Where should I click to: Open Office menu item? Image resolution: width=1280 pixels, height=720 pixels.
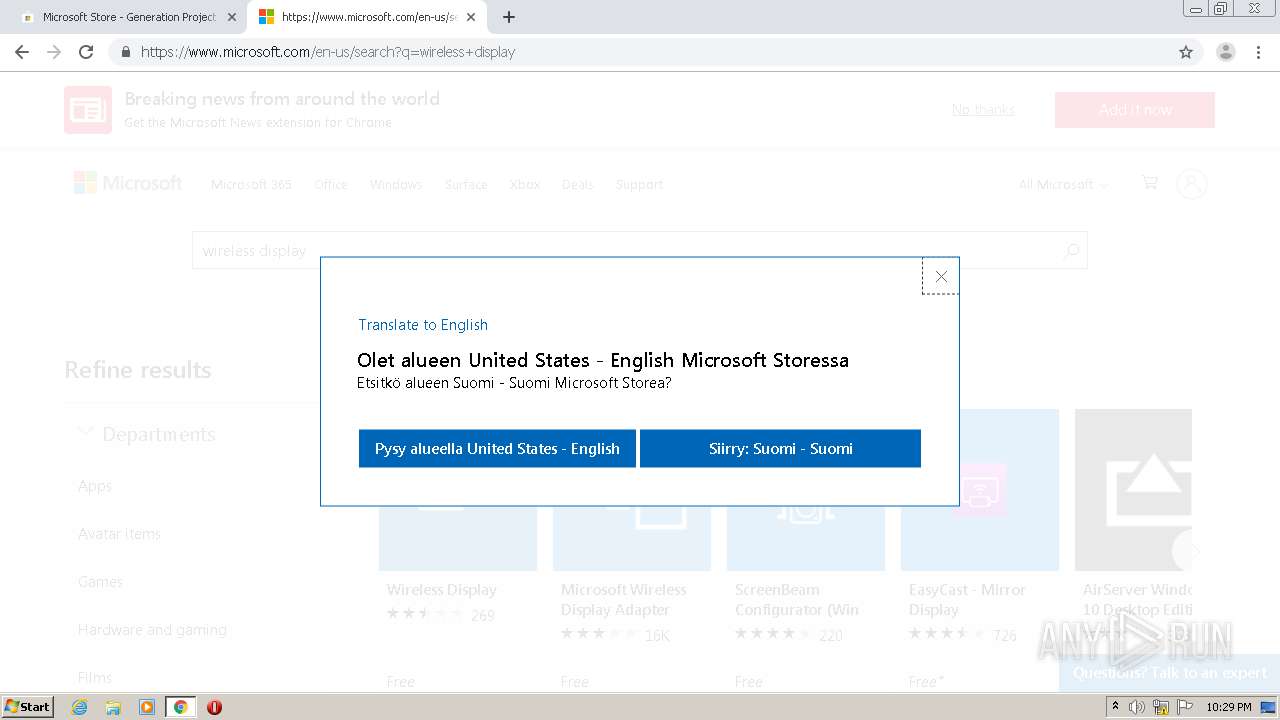(x=331, y=185)
